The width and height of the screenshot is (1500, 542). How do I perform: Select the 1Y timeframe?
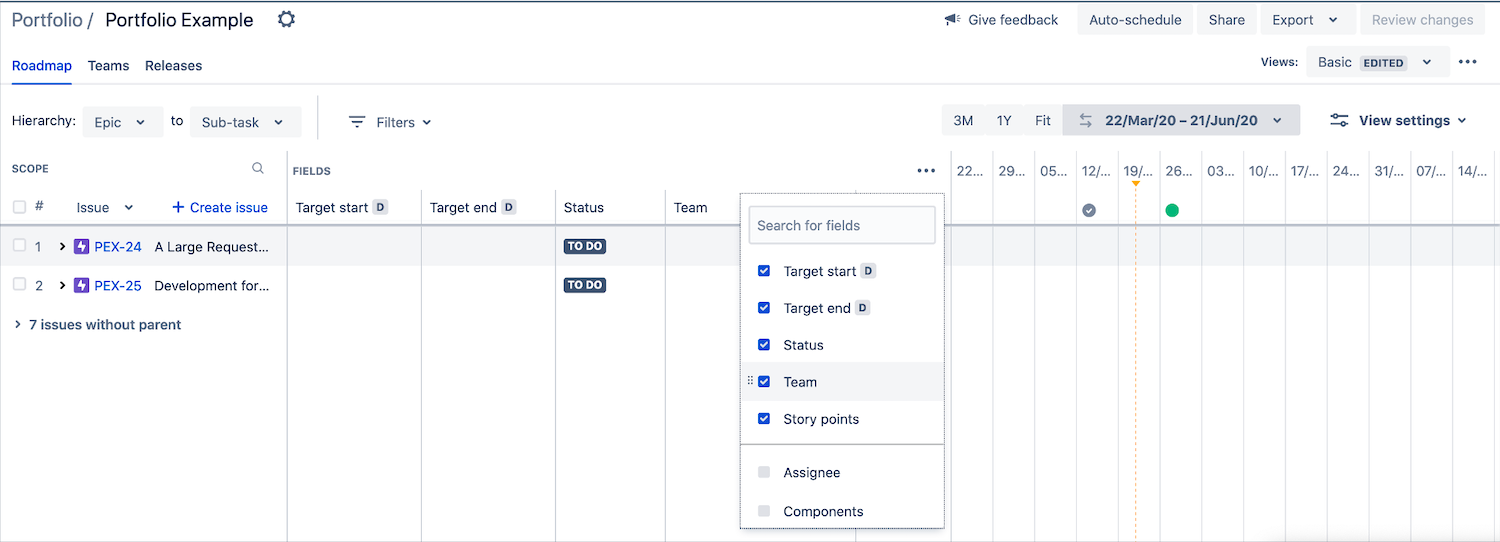click(1004, 120)
